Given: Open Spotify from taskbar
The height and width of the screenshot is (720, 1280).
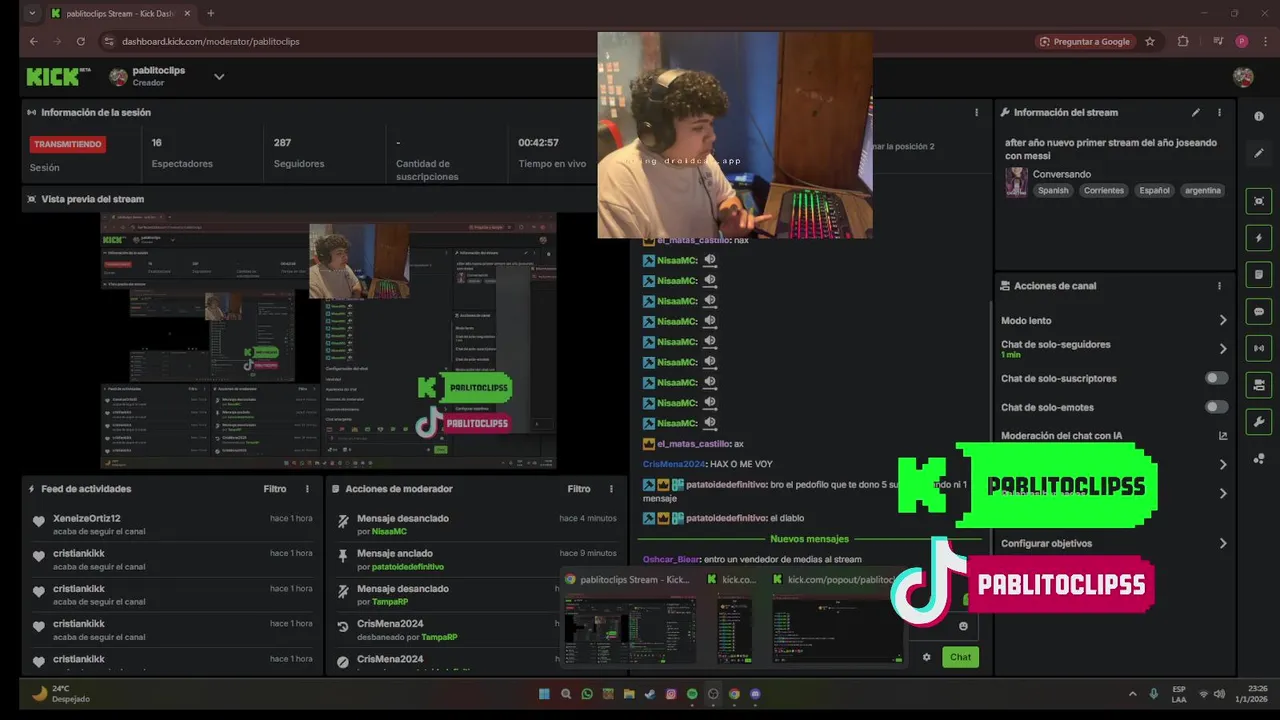Looking at the screenshot, I should pyautogui.click(x=692, y=693).
